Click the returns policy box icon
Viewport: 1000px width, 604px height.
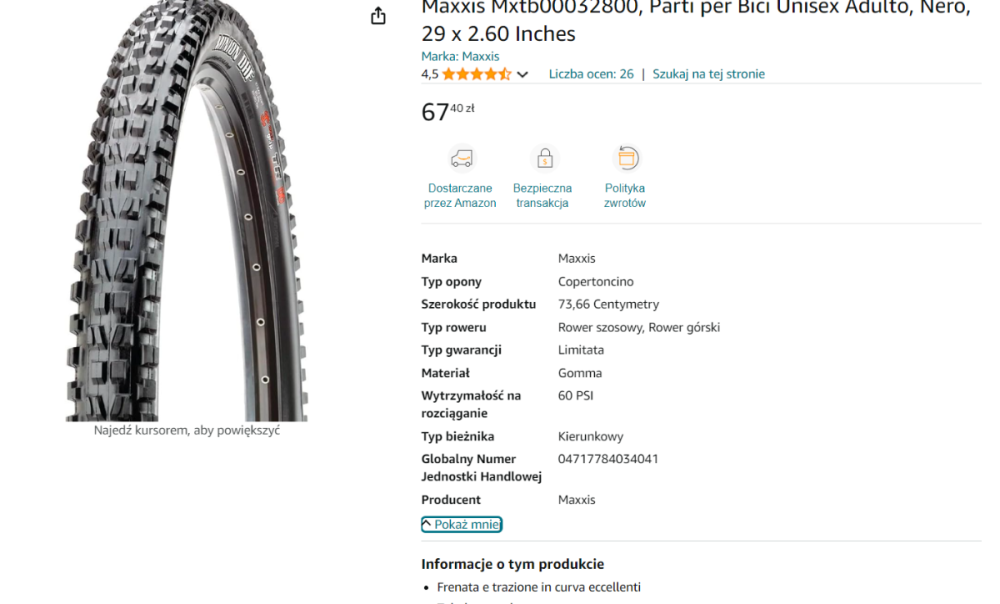(626, 158)
